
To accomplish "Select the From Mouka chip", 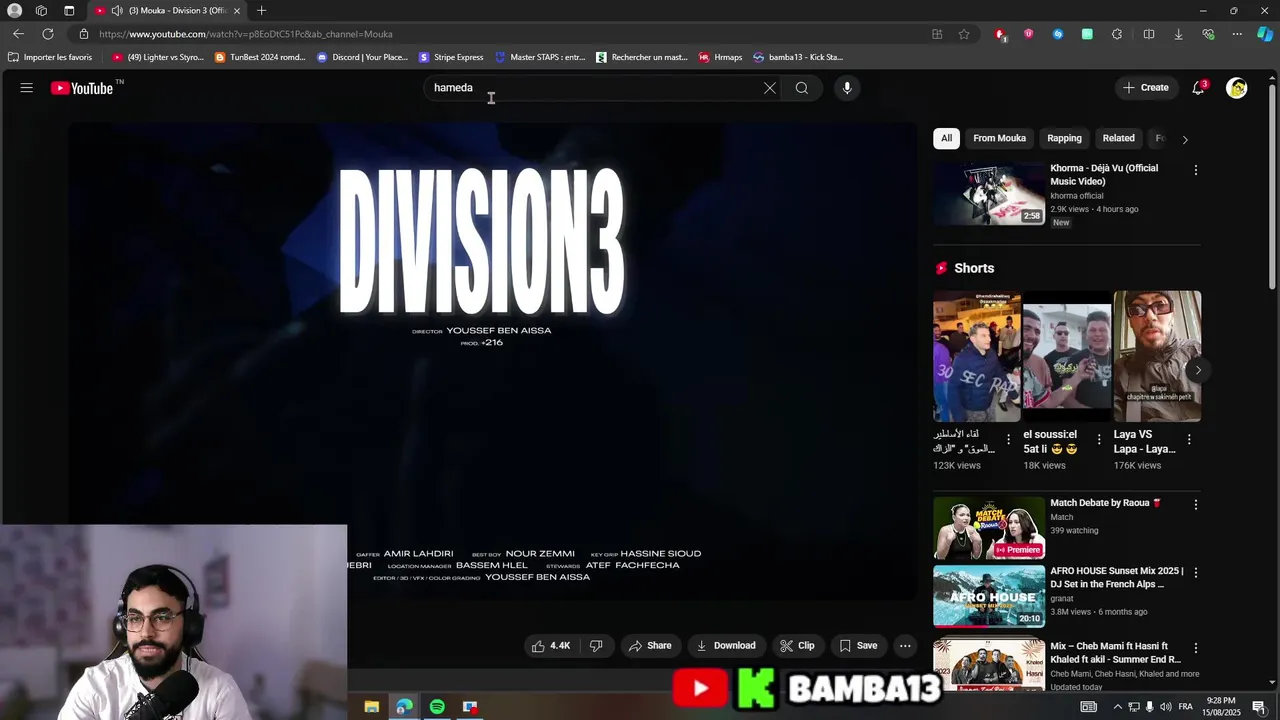I will (999, 138).
